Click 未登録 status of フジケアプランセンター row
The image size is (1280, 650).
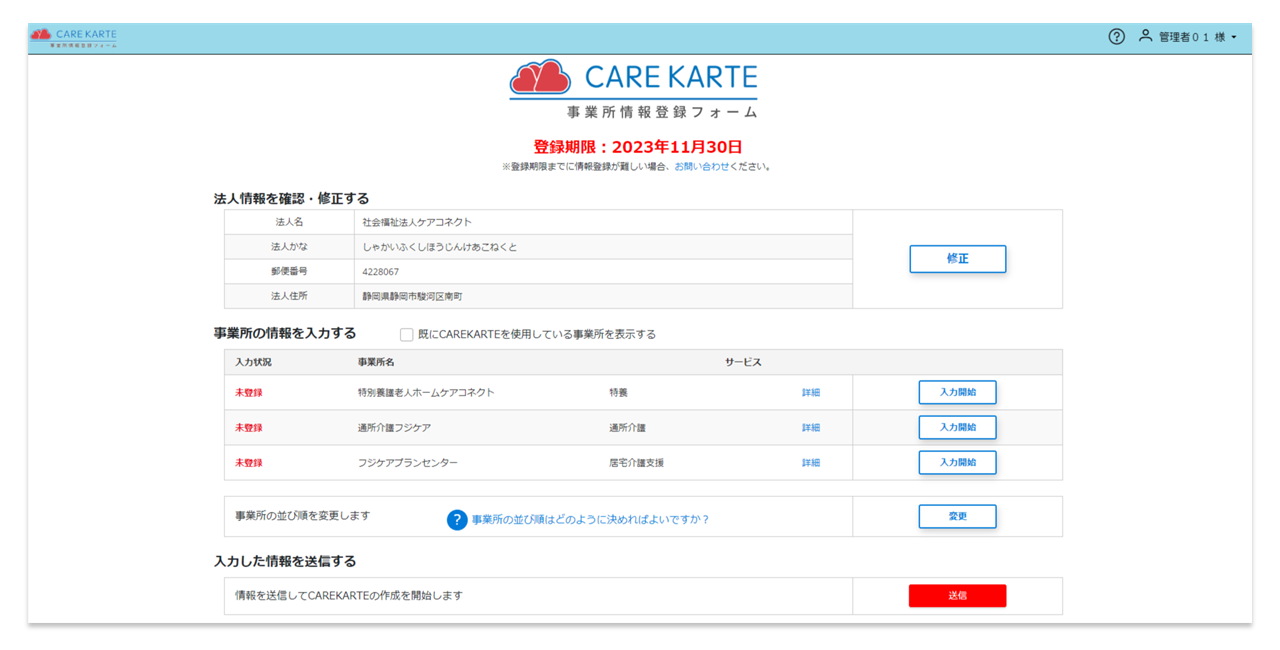(x=249, y=463)
